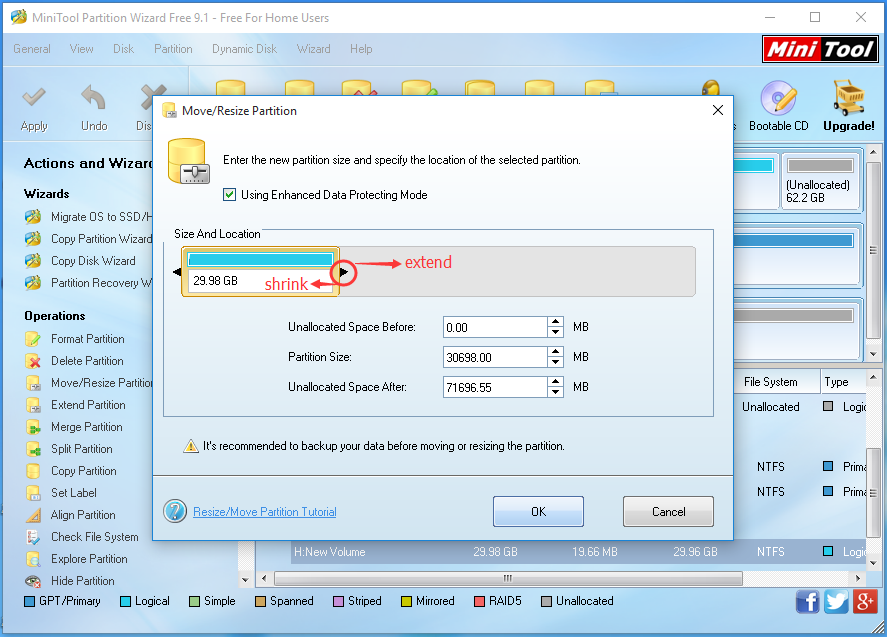This screenshot has height=637, width=887.
Task: Click the horizontal scrollbar right arrow
Action: [858, 578]
